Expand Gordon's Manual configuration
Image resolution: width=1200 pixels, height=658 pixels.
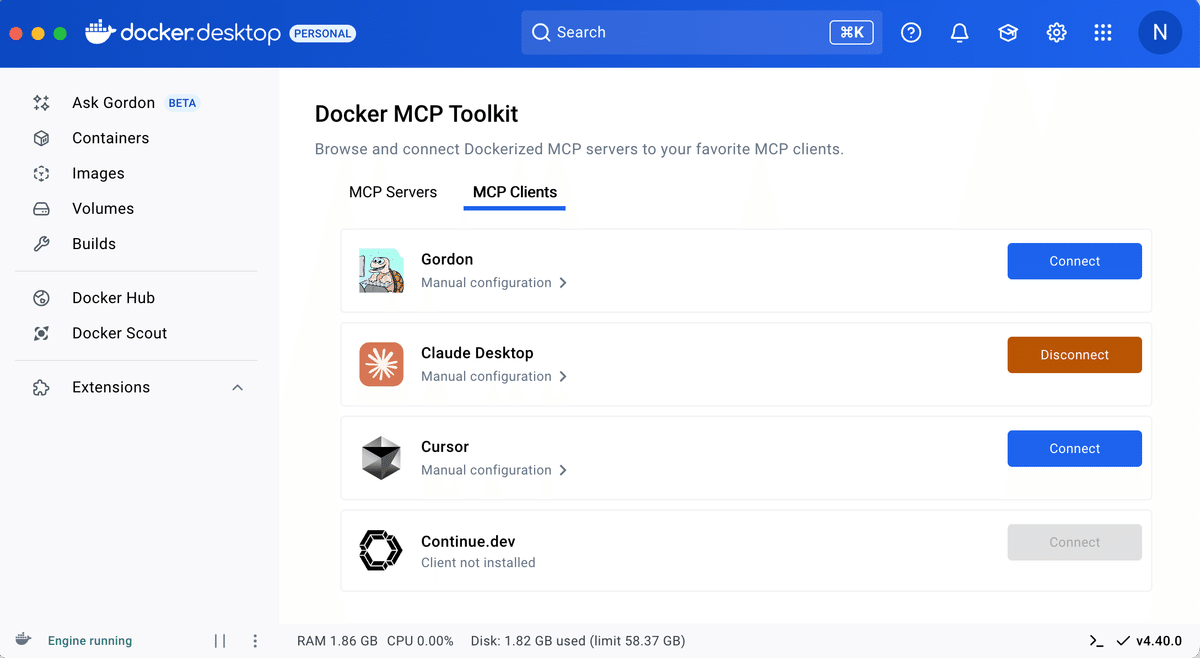[x=494, y=282]
